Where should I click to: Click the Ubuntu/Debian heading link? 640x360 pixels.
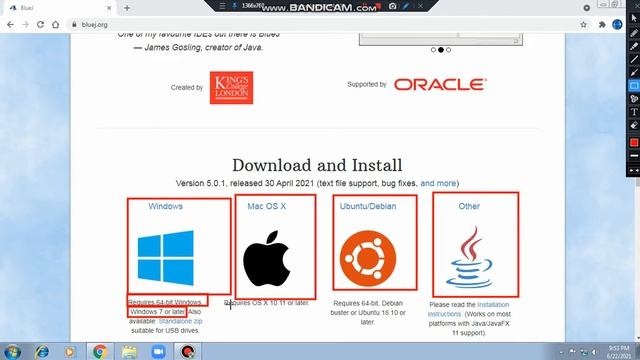coord(368,206)
